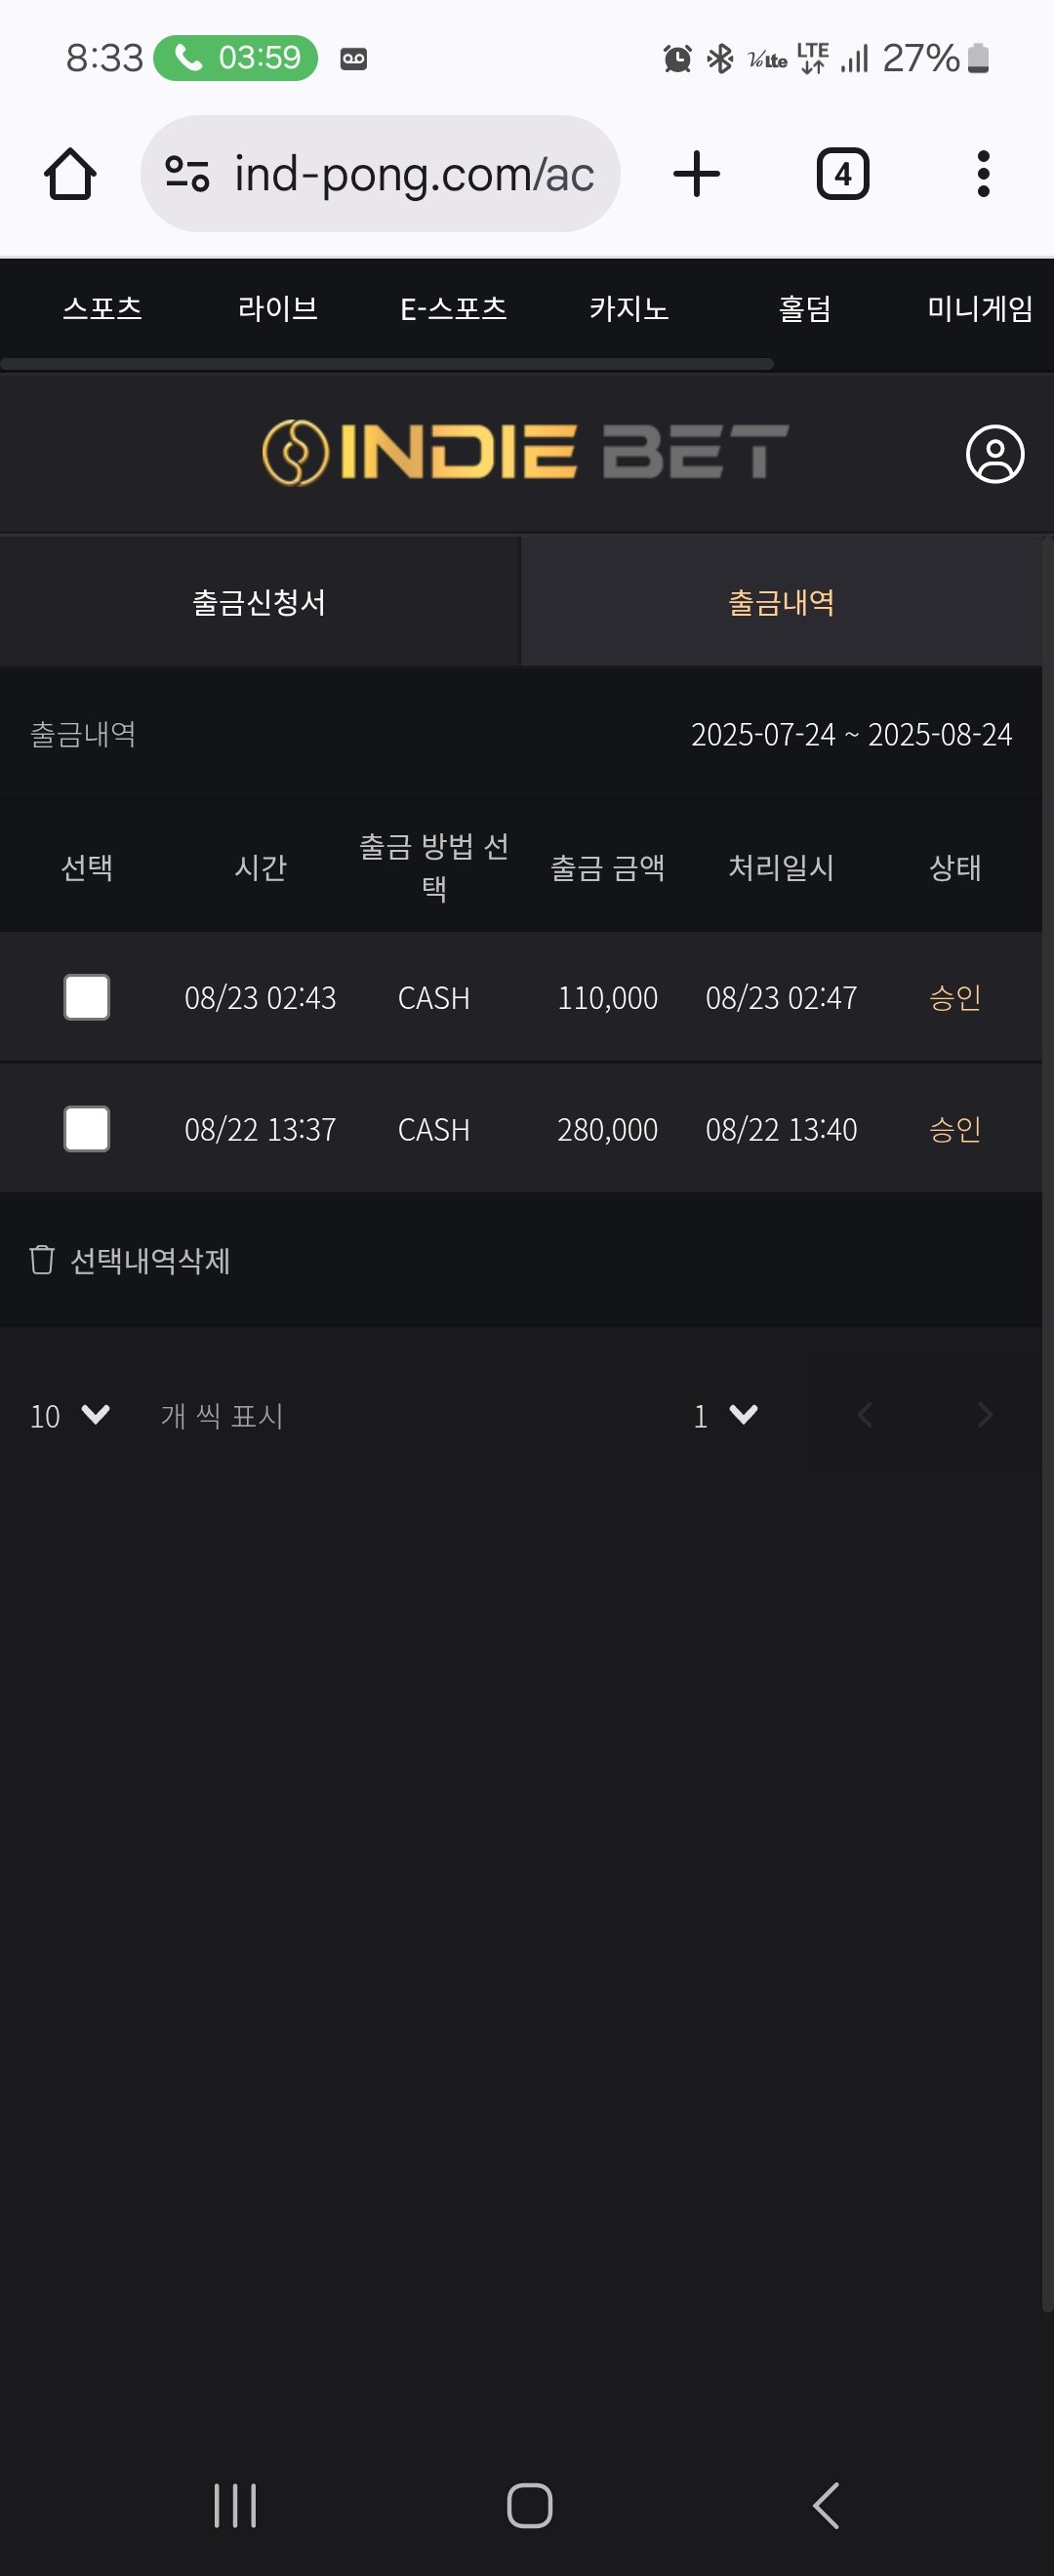The image size is (1054, 2576).
Task: Open the 카지노 menu item
Action: coord(629,308)
